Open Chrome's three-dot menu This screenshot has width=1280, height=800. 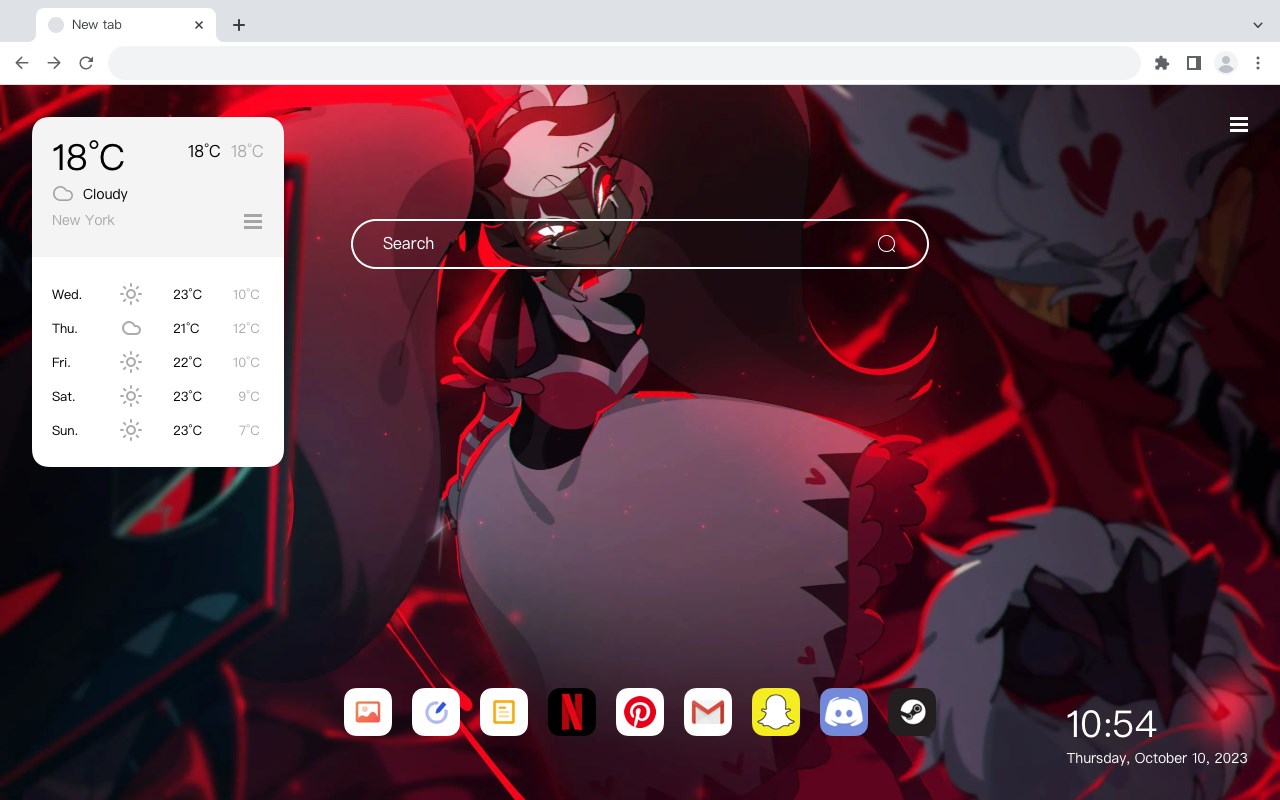tap(1258, 63)
